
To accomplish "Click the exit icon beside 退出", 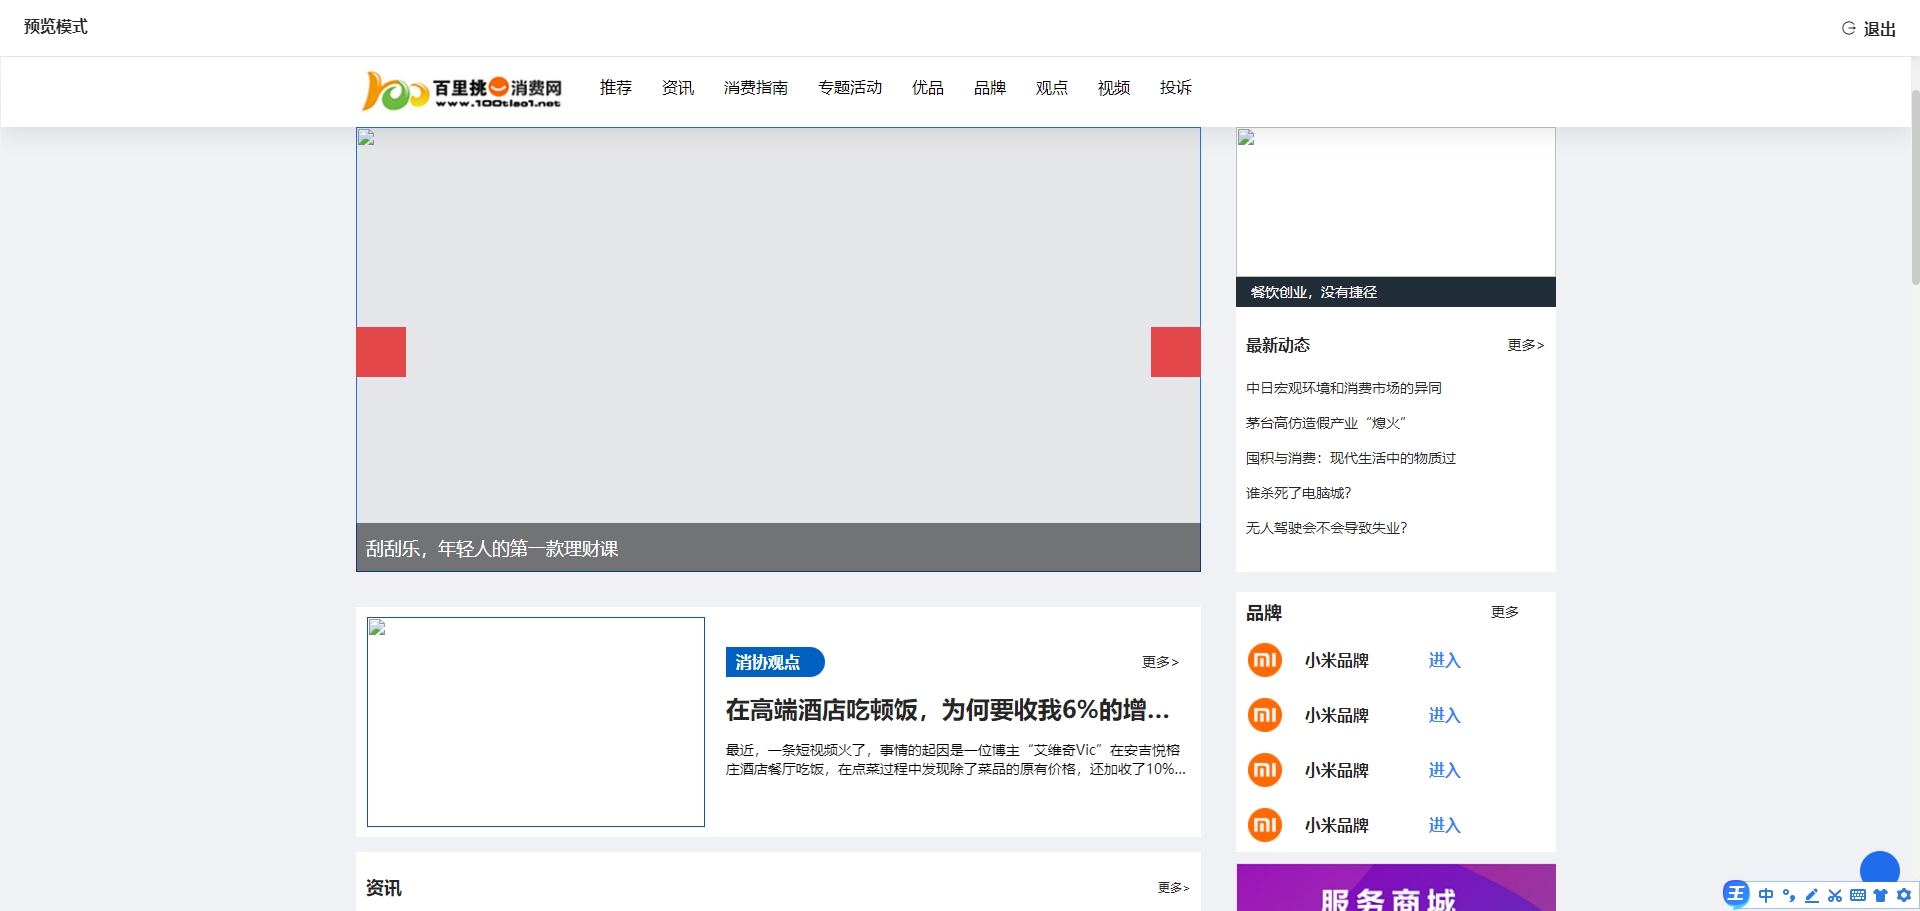I will pos(1848,28).
